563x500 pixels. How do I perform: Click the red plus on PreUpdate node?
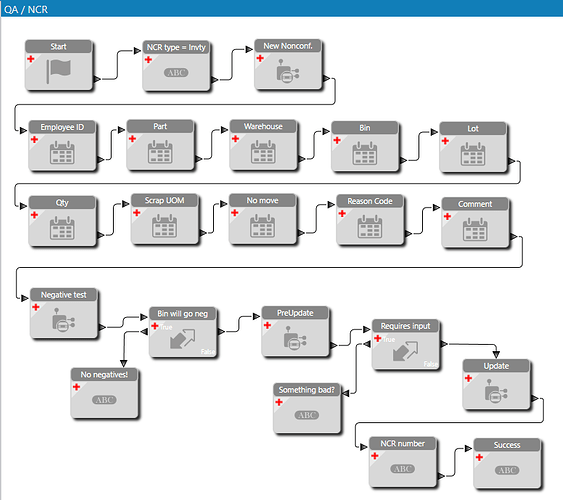coord(267,325)
